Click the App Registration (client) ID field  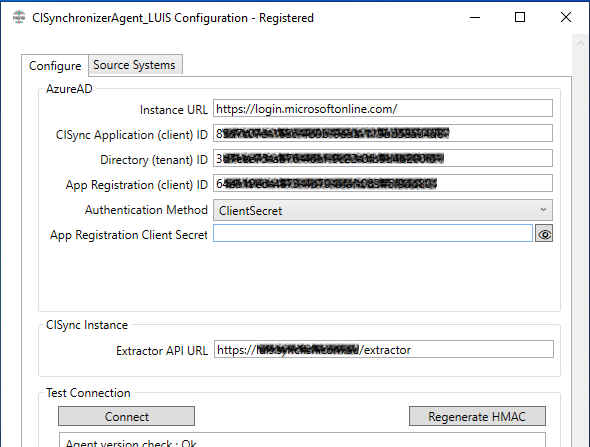click(383, 183)
